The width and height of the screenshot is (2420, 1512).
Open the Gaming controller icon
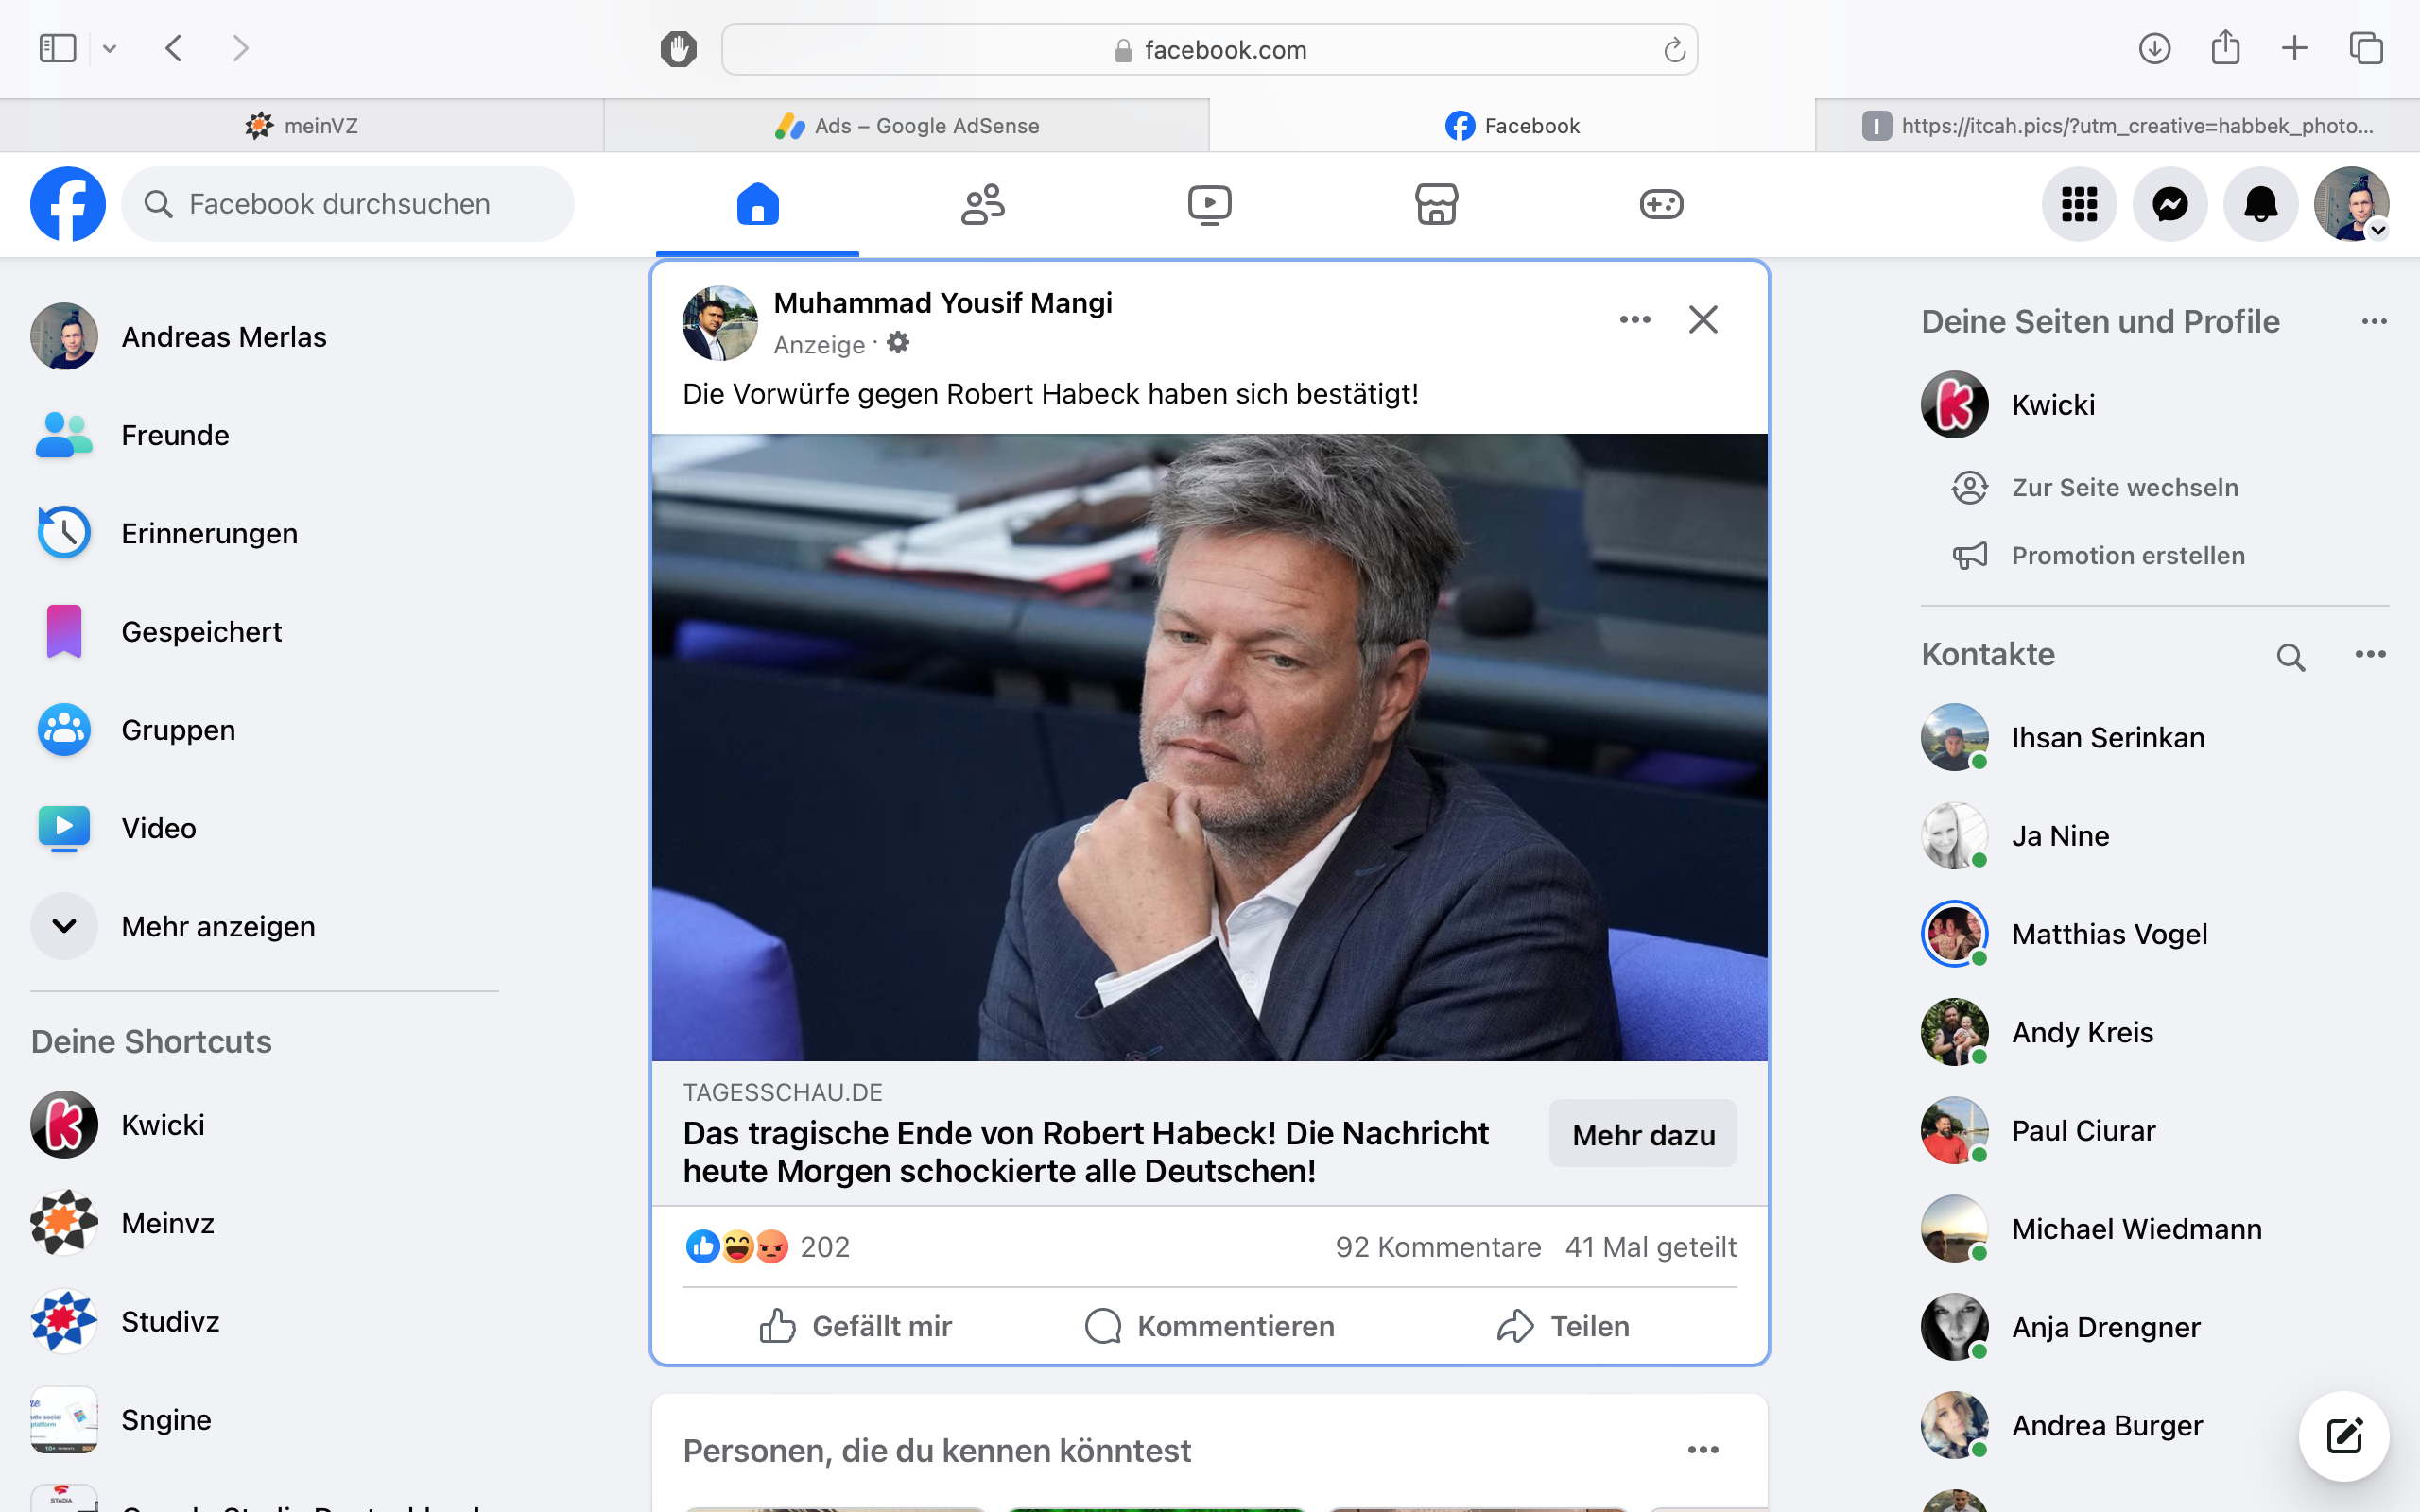click(1661, 204)
